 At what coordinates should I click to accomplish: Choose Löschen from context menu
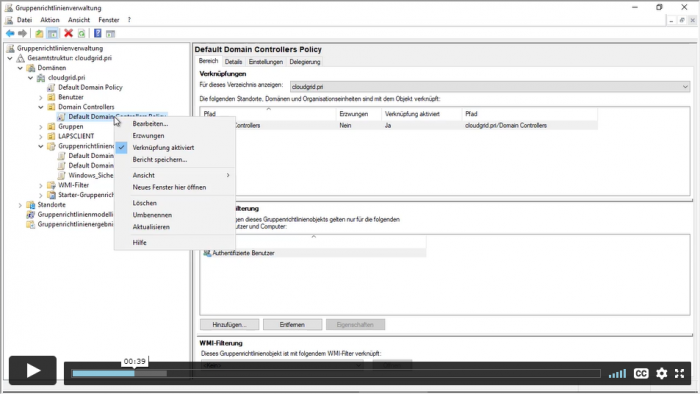tap(175, 203)
